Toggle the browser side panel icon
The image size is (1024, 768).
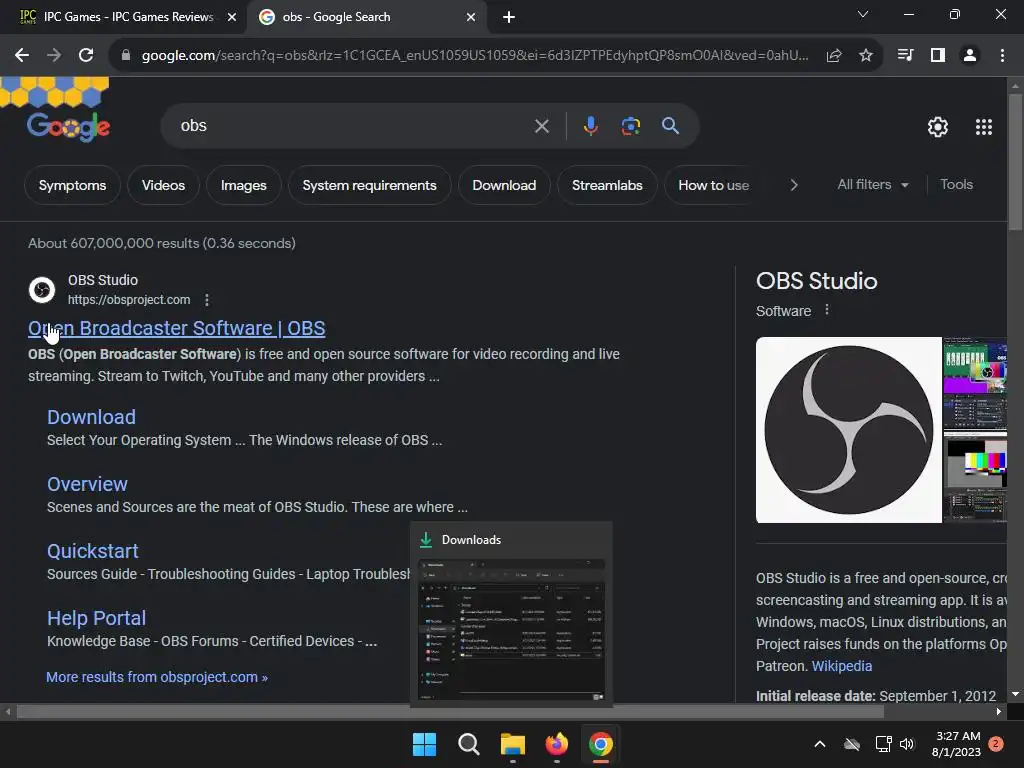tap(938, 56)
